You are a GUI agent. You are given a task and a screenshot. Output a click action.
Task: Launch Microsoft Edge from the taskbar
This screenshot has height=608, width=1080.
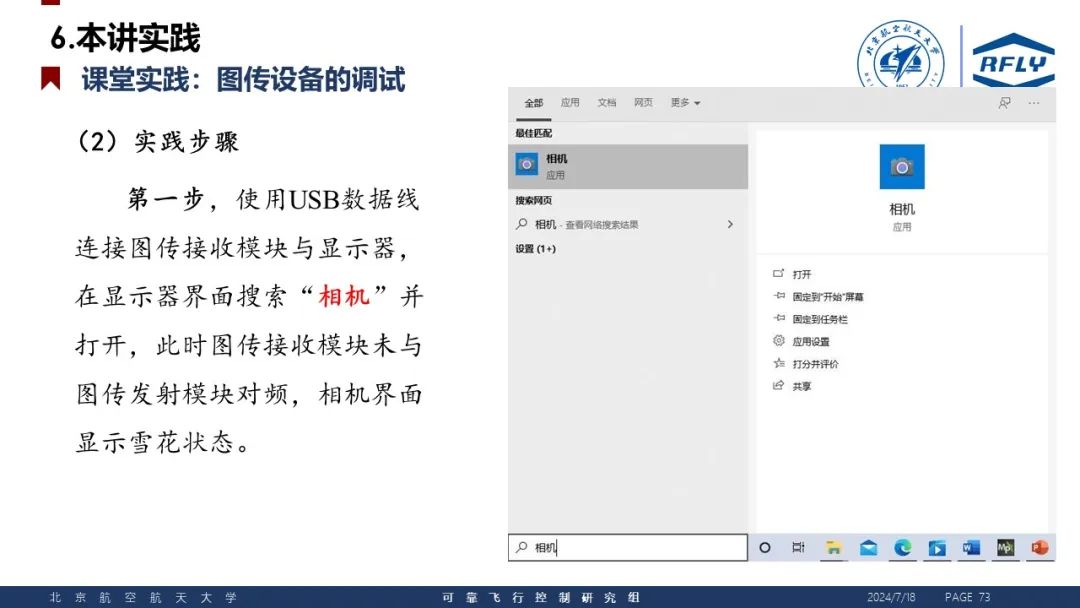(902, 548)
